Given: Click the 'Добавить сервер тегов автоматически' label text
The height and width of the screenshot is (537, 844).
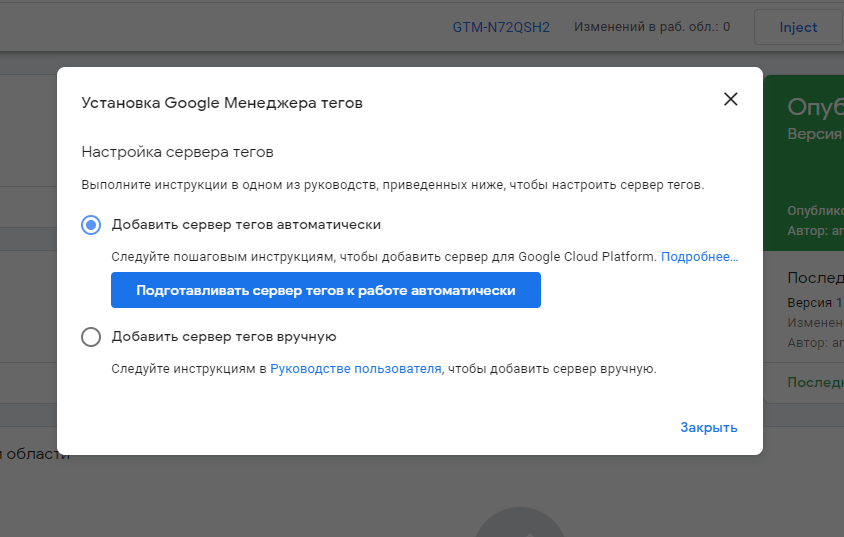Looking at the screenshot, I should coord(246,225).
